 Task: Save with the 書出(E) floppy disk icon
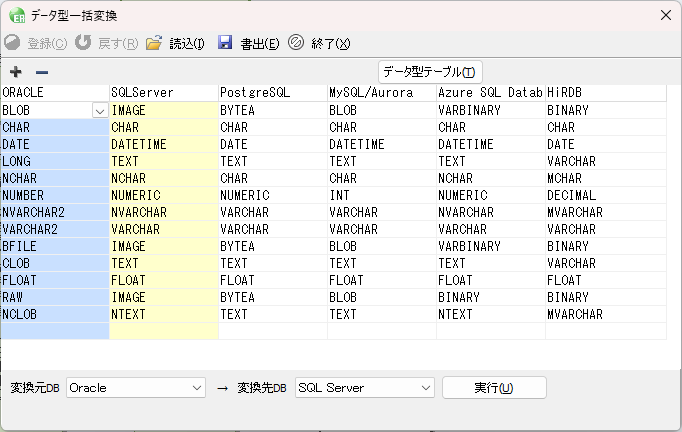coord(225,43)
